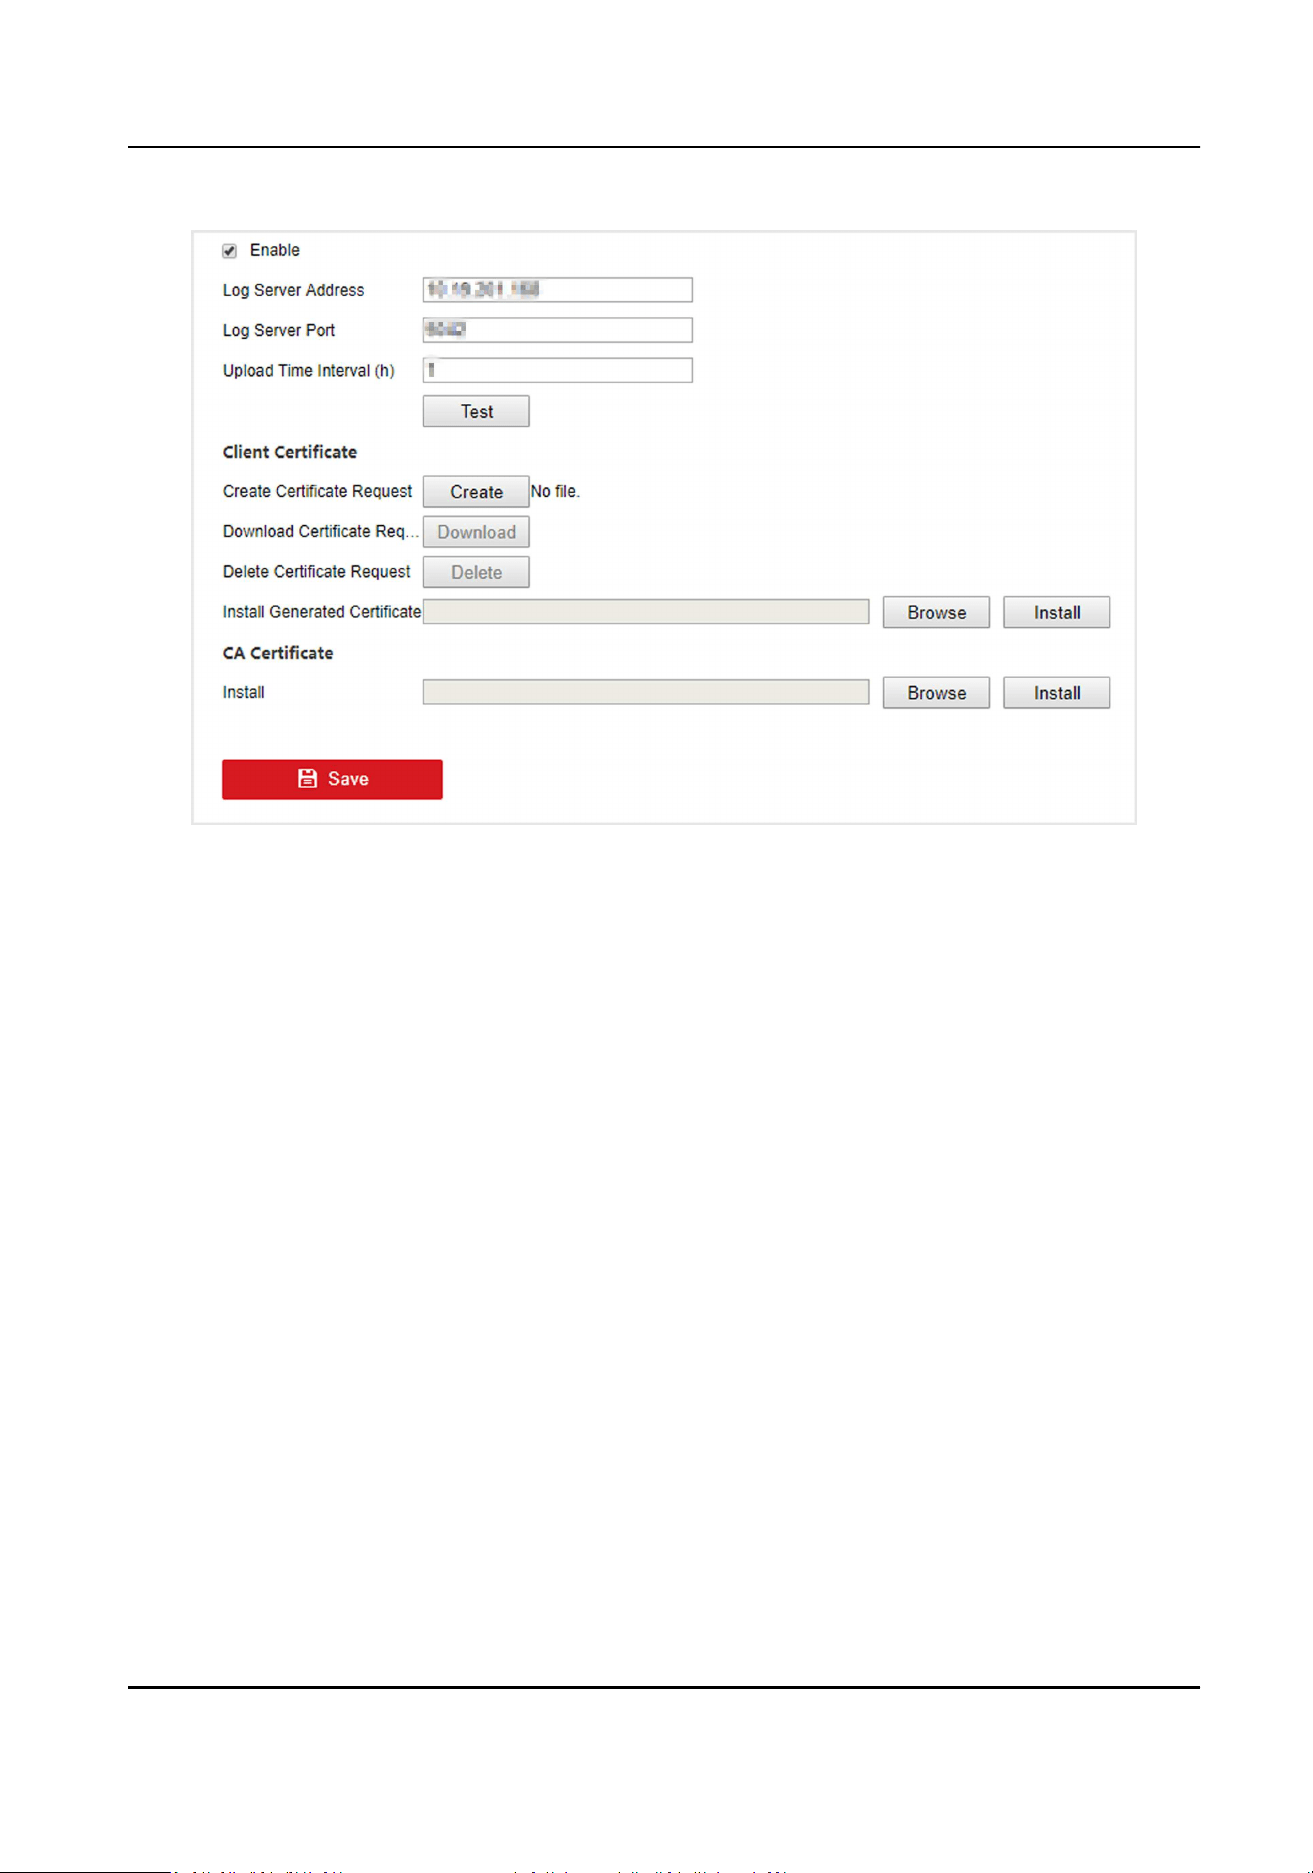Browse for the generated client certificate

pos(936,612)
